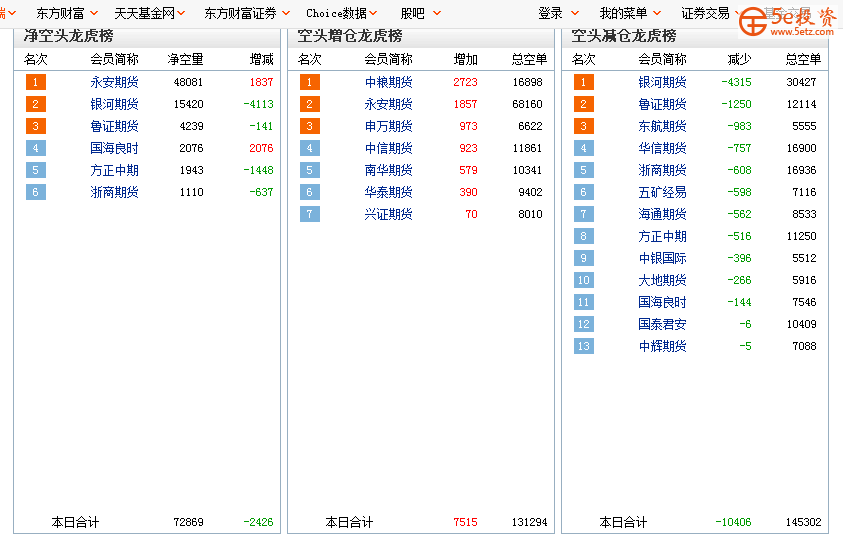Viewport: 843px width, 548px height.
Task: Select decrease value -4315
Action: tap(736, 82)
